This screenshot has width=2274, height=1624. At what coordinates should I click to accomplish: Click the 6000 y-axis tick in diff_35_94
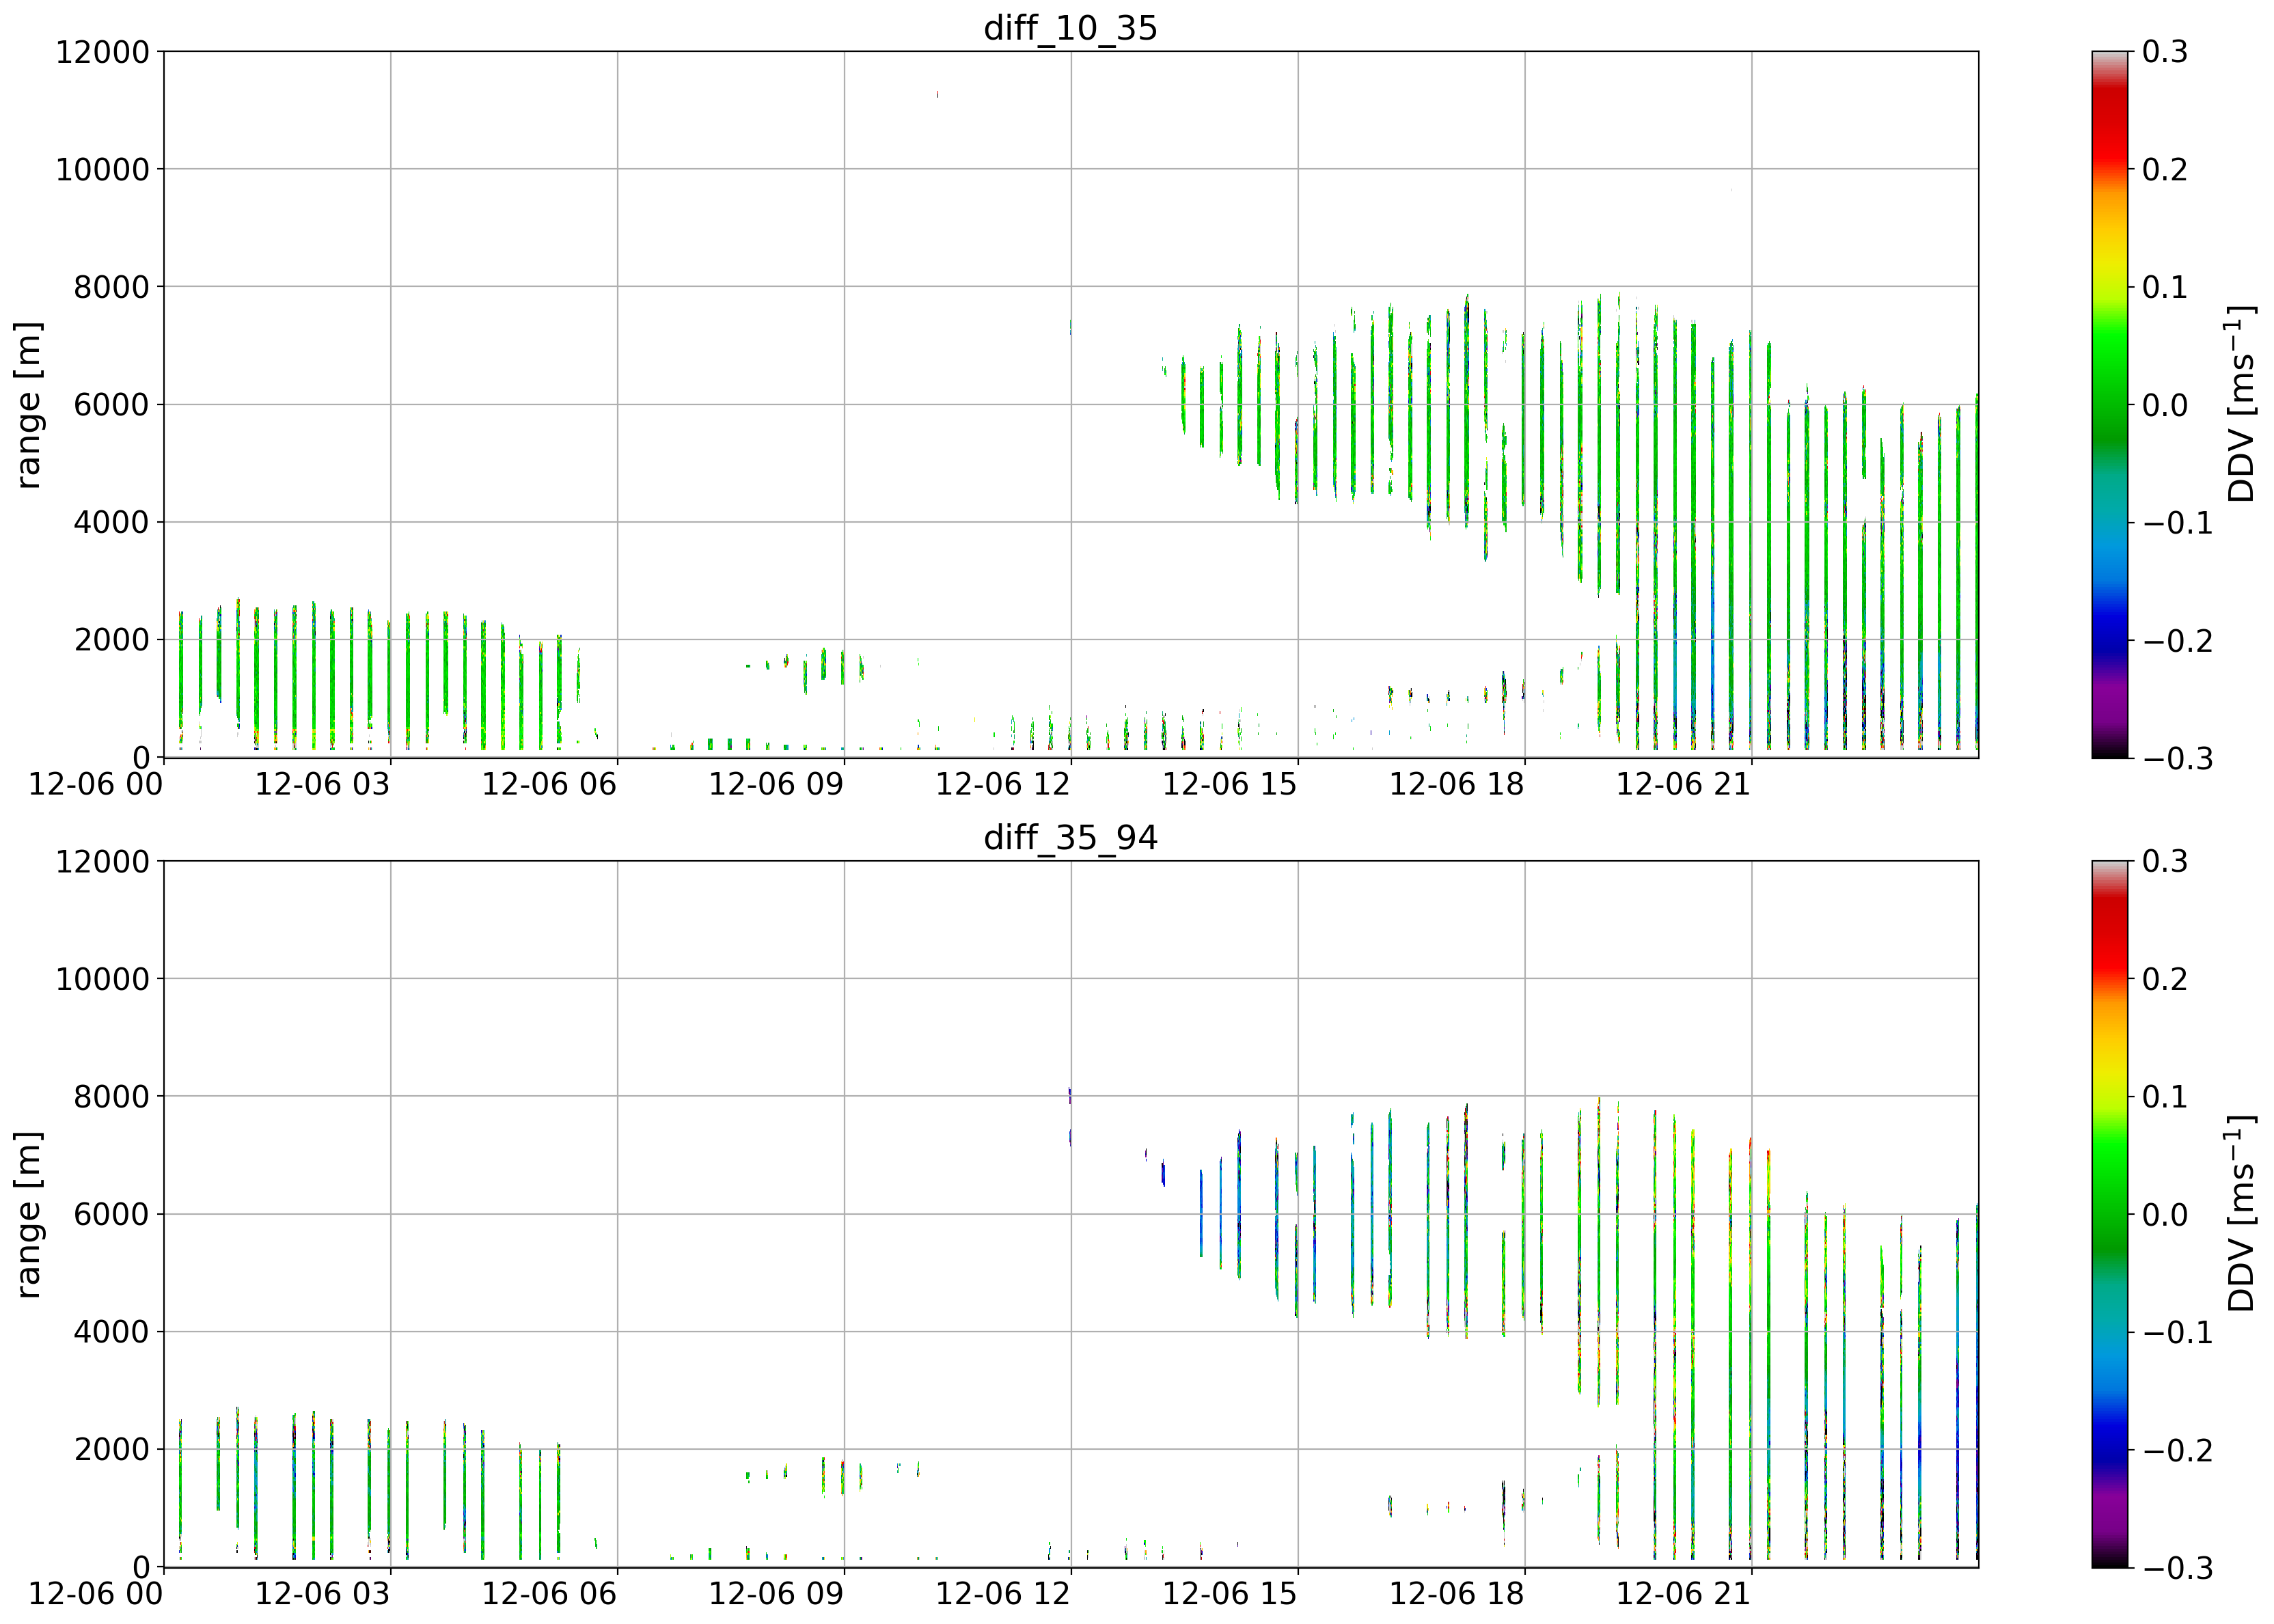tap(111, 1215)
